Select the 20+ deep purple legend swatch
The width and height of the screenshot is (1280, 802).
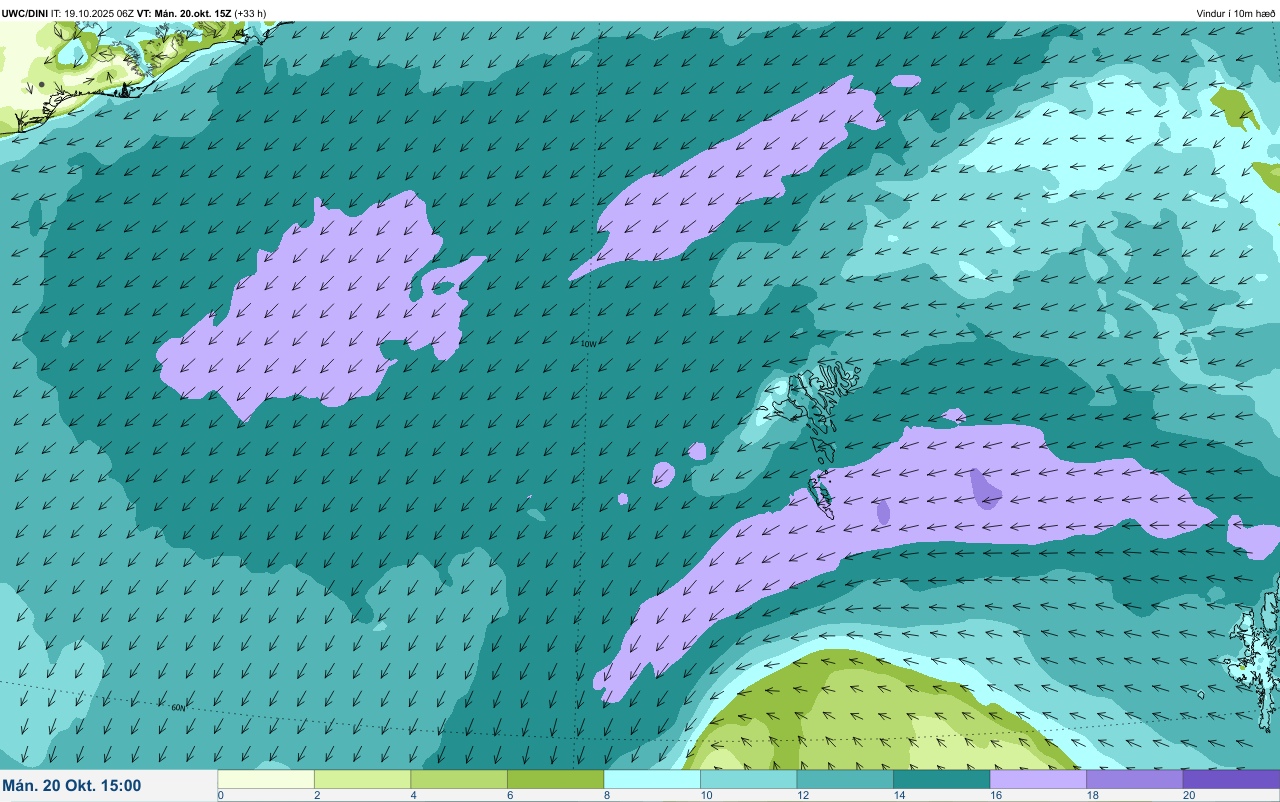[1231, 779]
